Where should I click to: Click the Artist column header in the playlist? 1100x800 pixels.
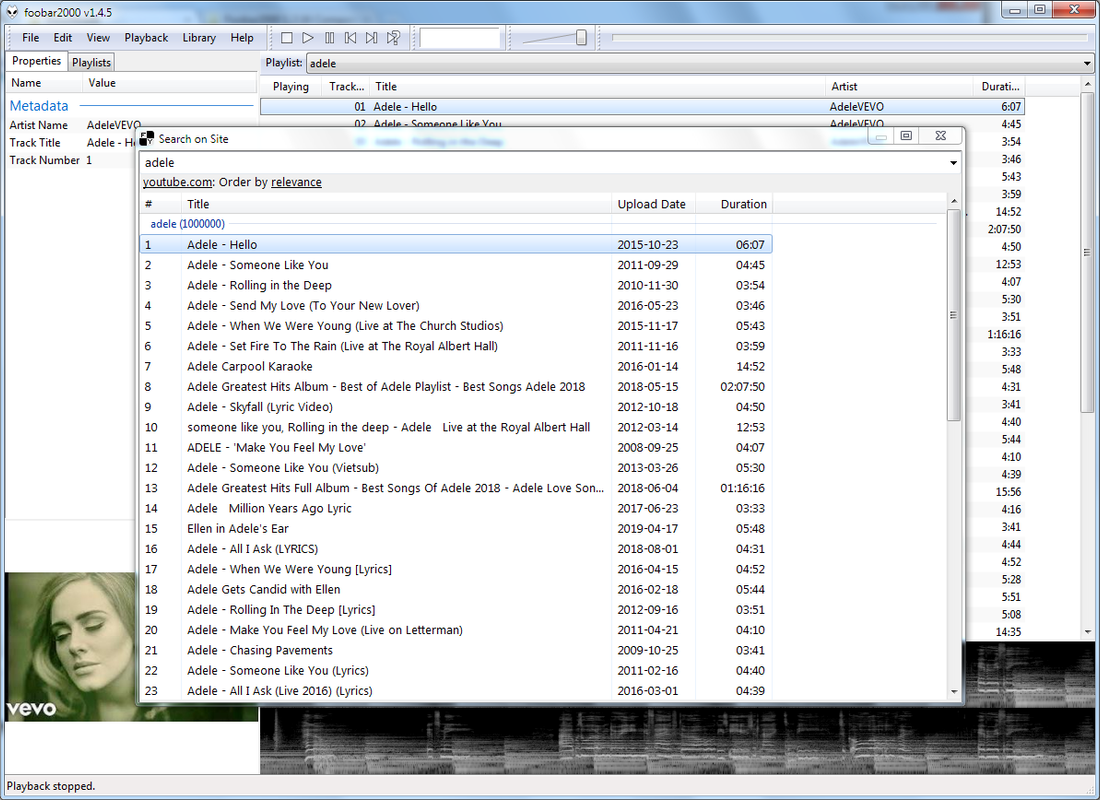click(899, 86)
